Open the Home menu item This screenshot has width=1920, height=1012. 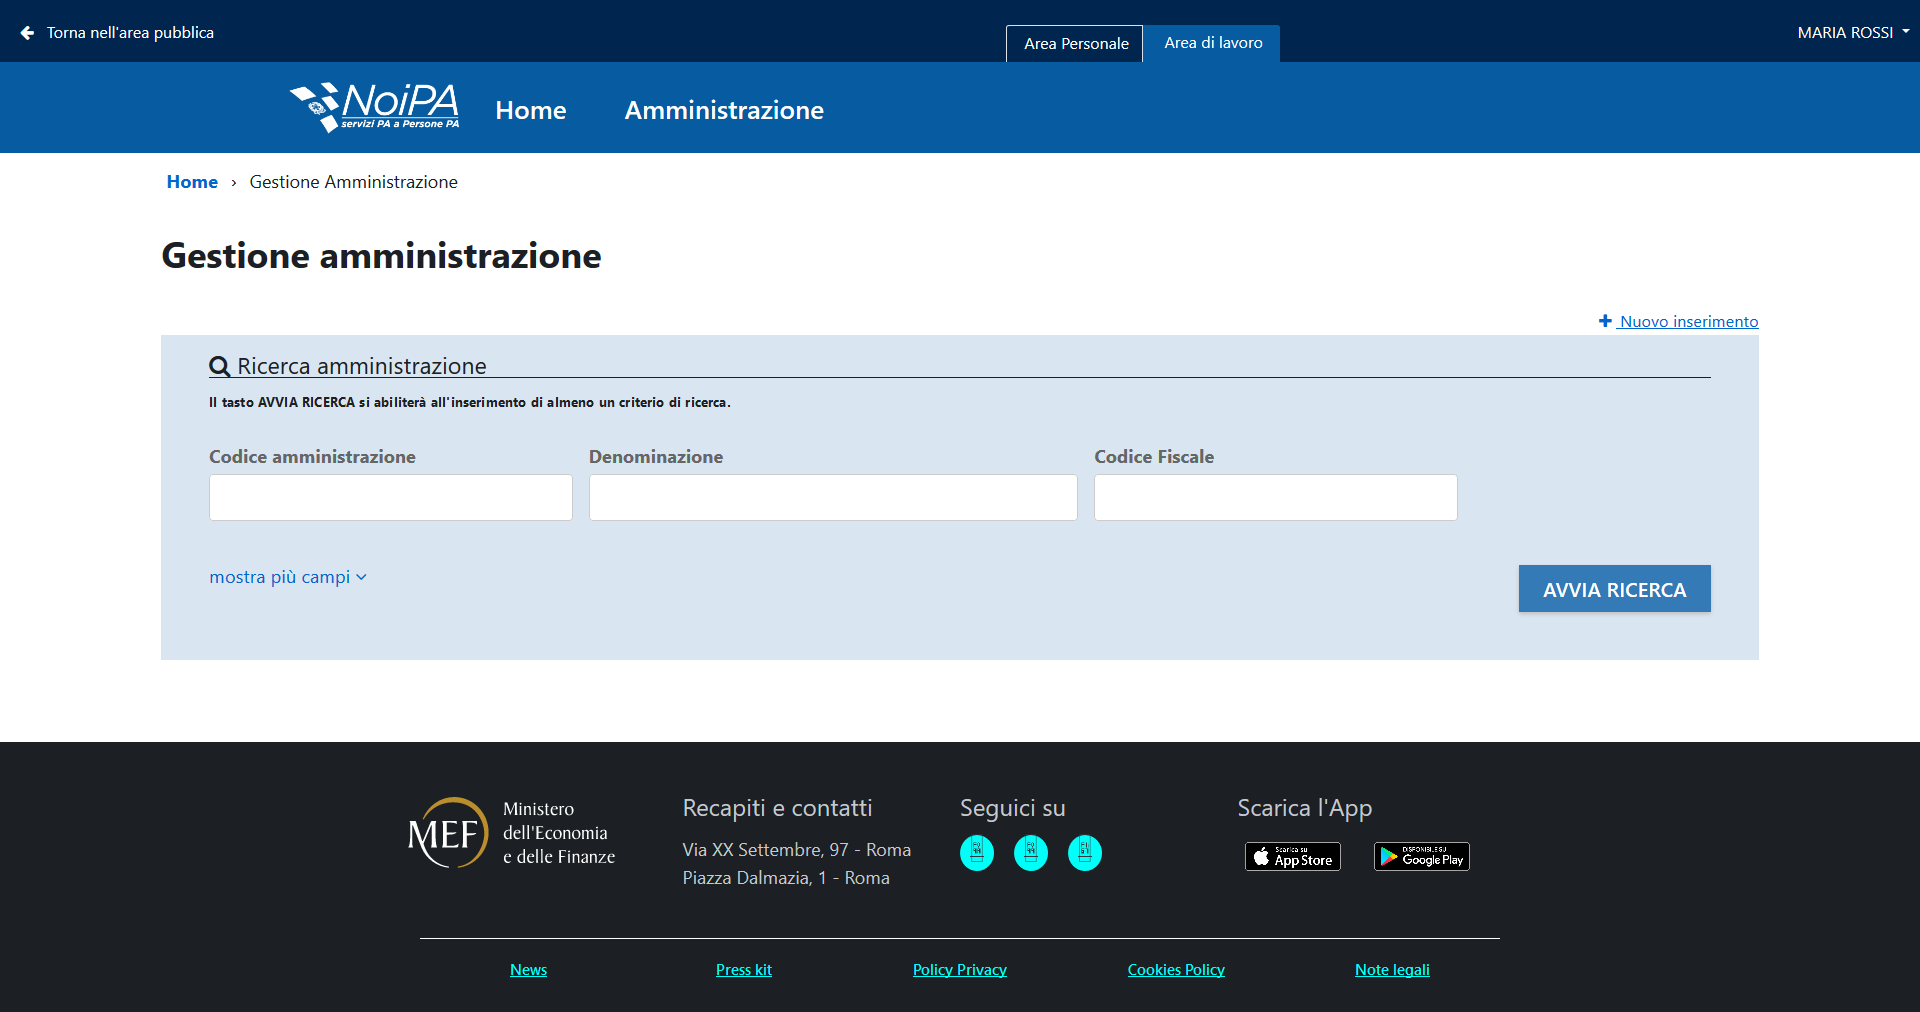coord(531,110)
